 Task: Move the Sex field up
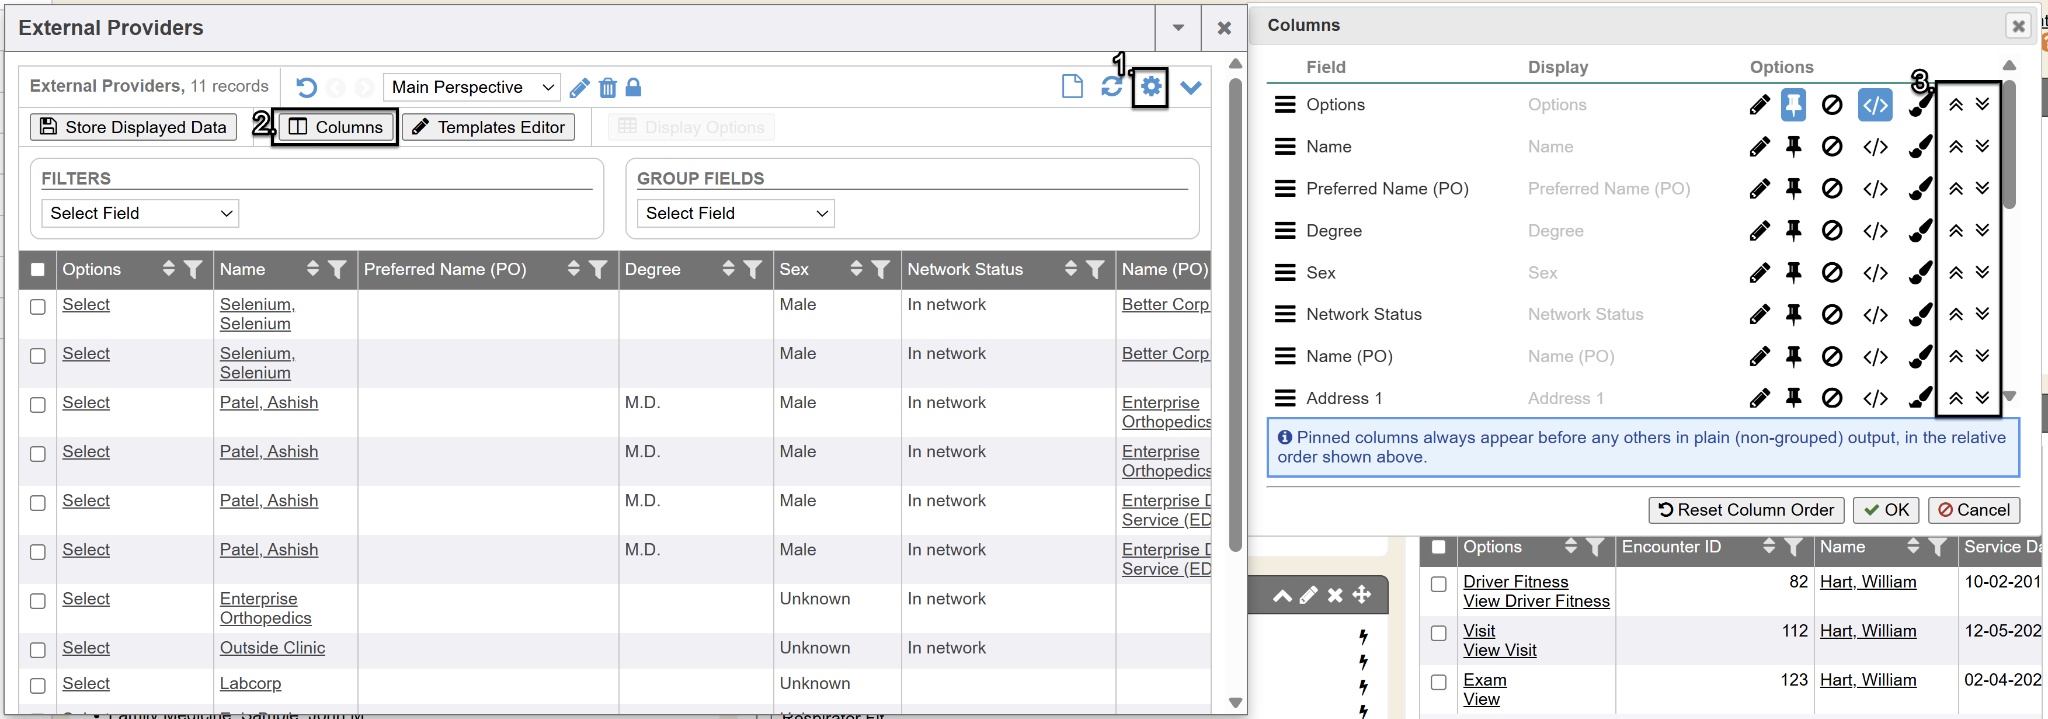tap(1955, 273)
